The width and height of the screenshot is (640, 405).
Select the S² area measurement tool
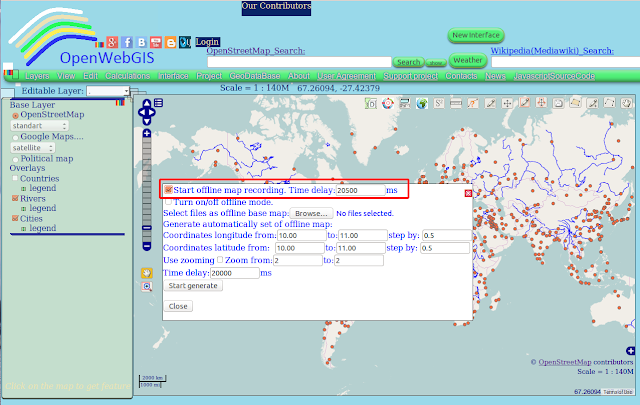coord(439,104)
